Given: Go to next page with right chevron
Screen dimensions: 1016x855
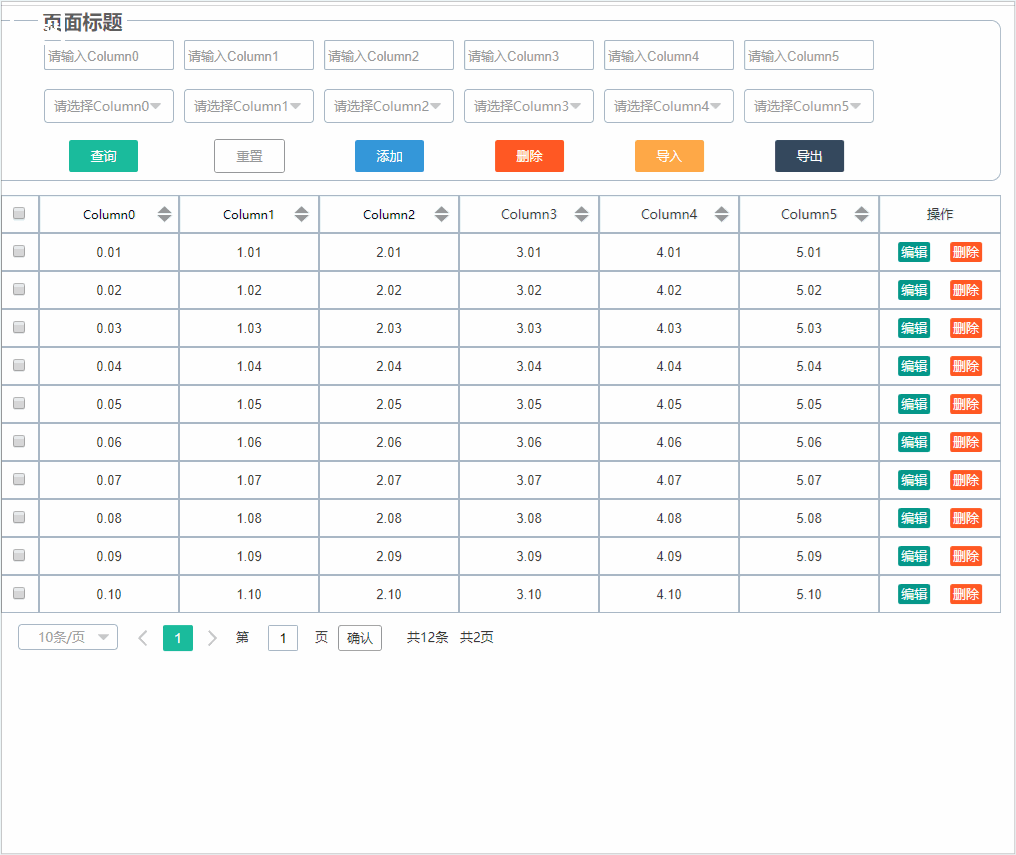Looking at the screenshot, I should [212, 638].
